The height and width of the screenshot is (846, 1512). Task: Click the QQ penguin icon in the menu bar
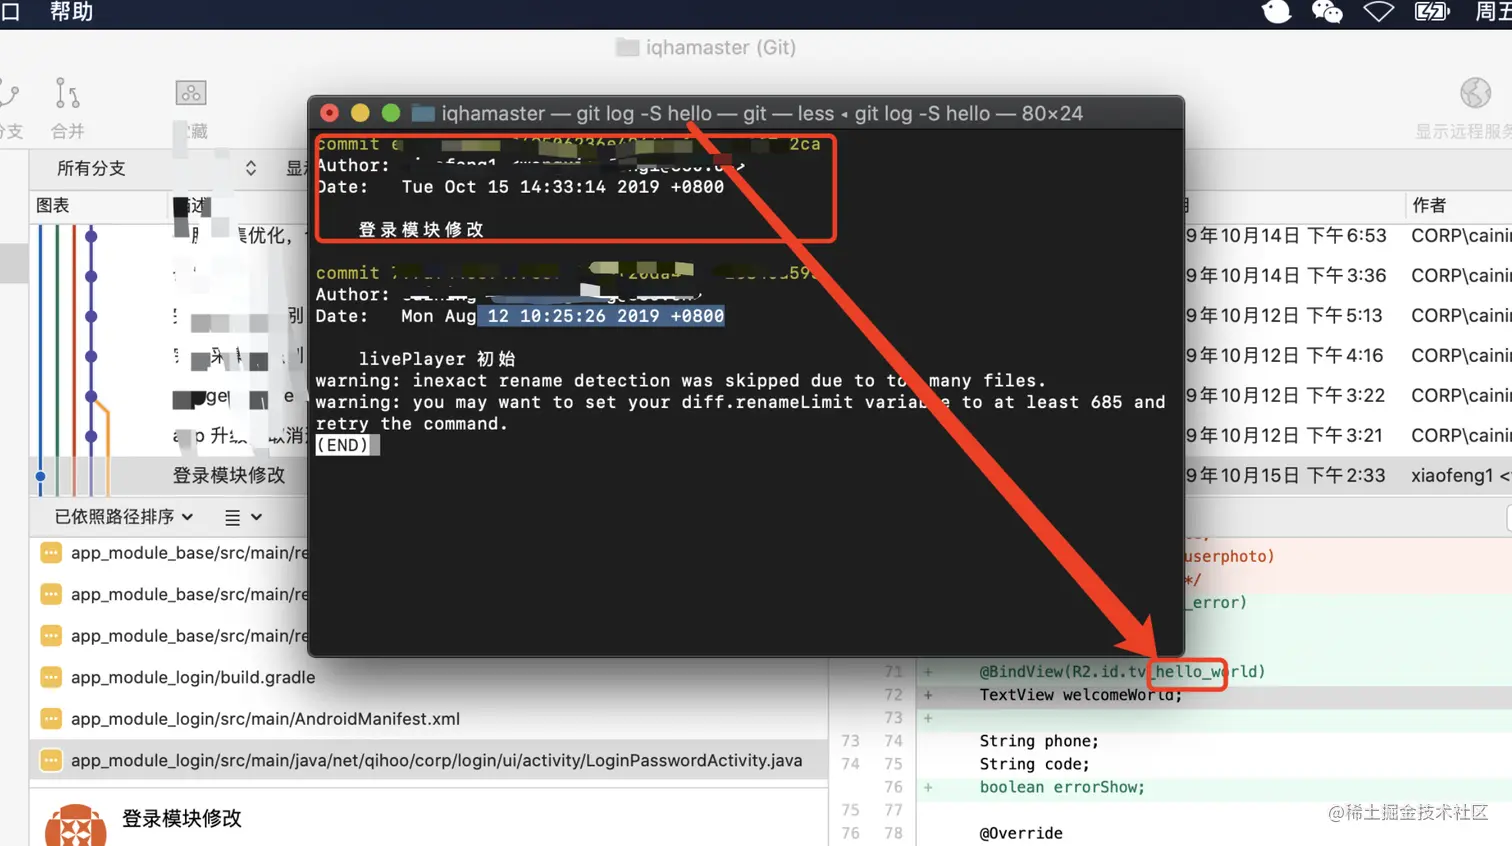click(1277, 12)
